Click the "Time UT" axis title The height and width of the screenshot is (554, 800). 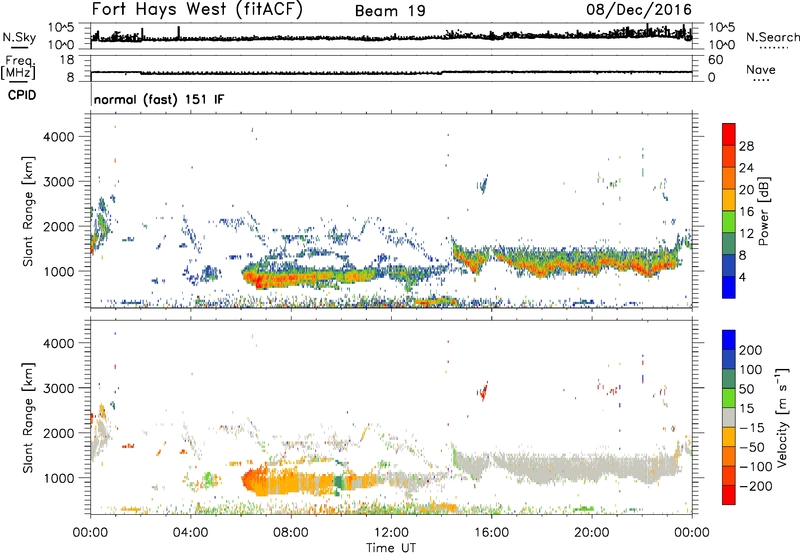[x=391, y=548]
